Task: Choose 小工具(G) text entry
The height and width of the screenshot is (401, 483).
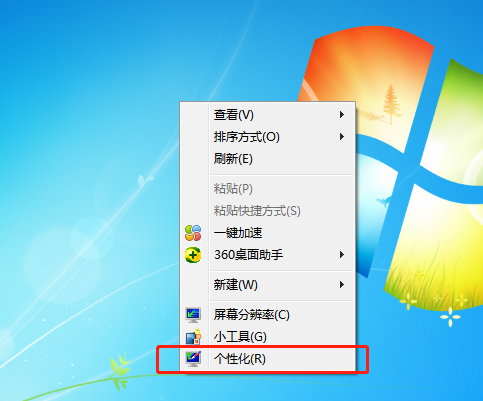Action: point(240,337)
